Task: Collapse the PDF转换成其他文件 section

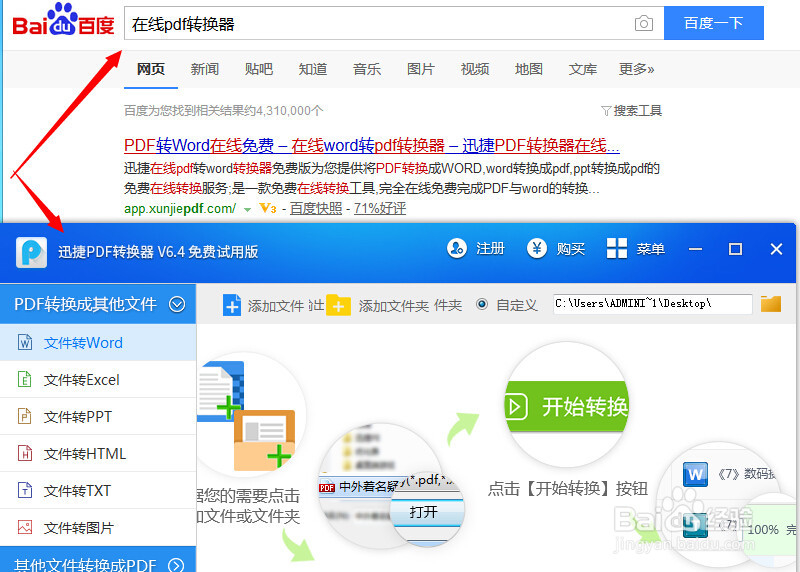Action: click(177, 304)
